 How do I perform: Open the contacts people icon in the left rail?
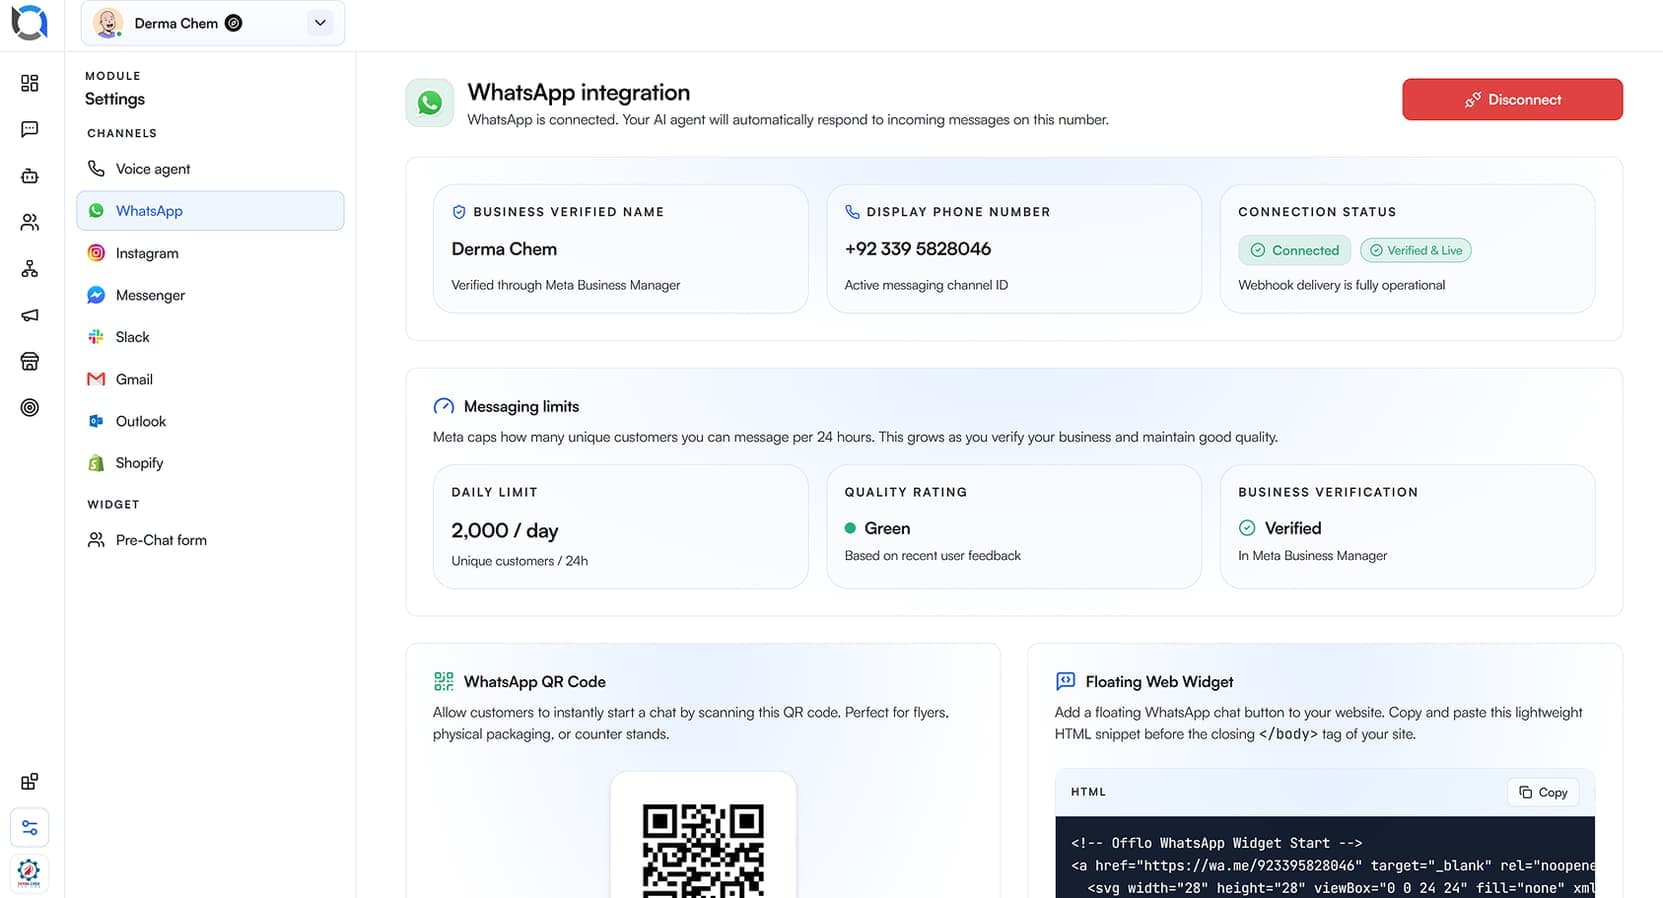tap(30, 222)
